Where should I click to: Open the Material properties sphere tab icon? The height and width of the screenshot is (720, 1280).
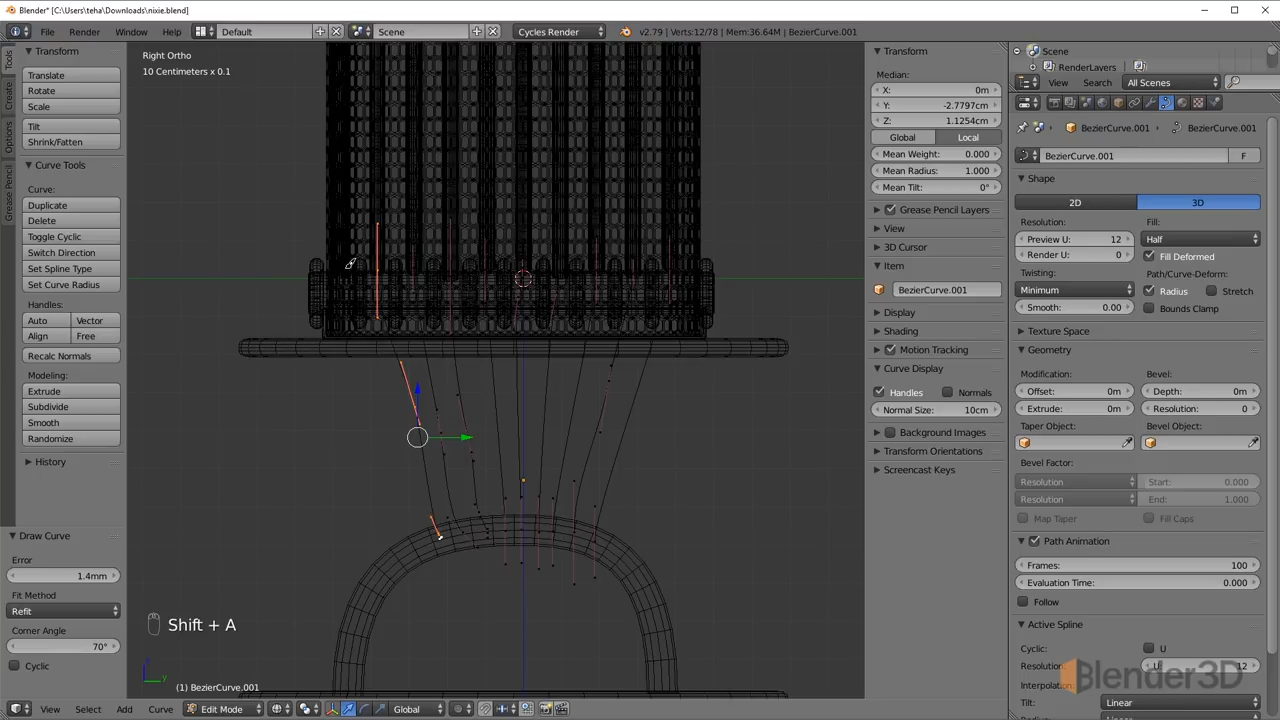click(1182, 102)
